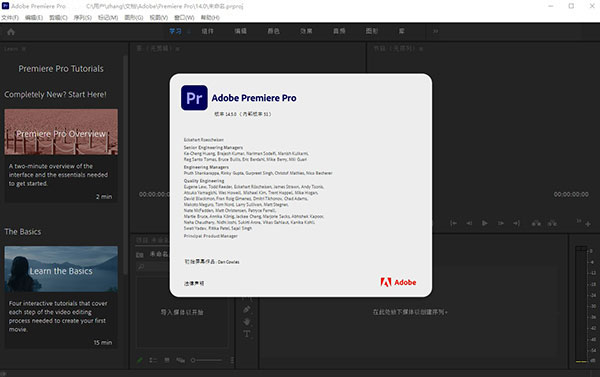
Task: Open the 标记(M) menu
Action: [x=108, y=18]
